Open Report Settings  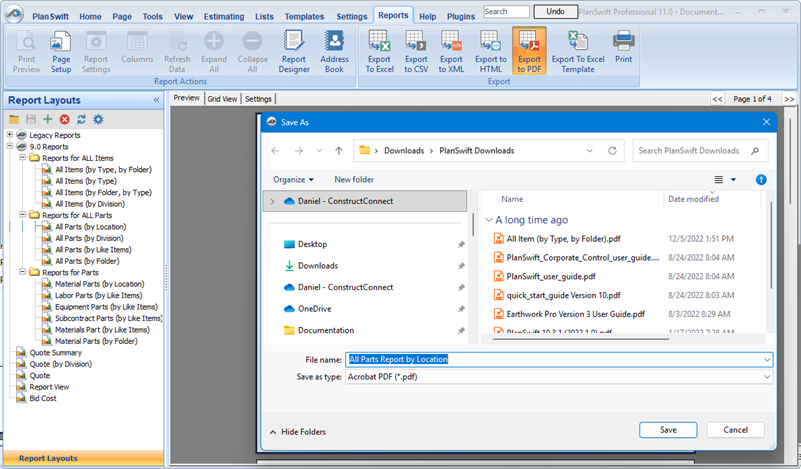(96, 52)
